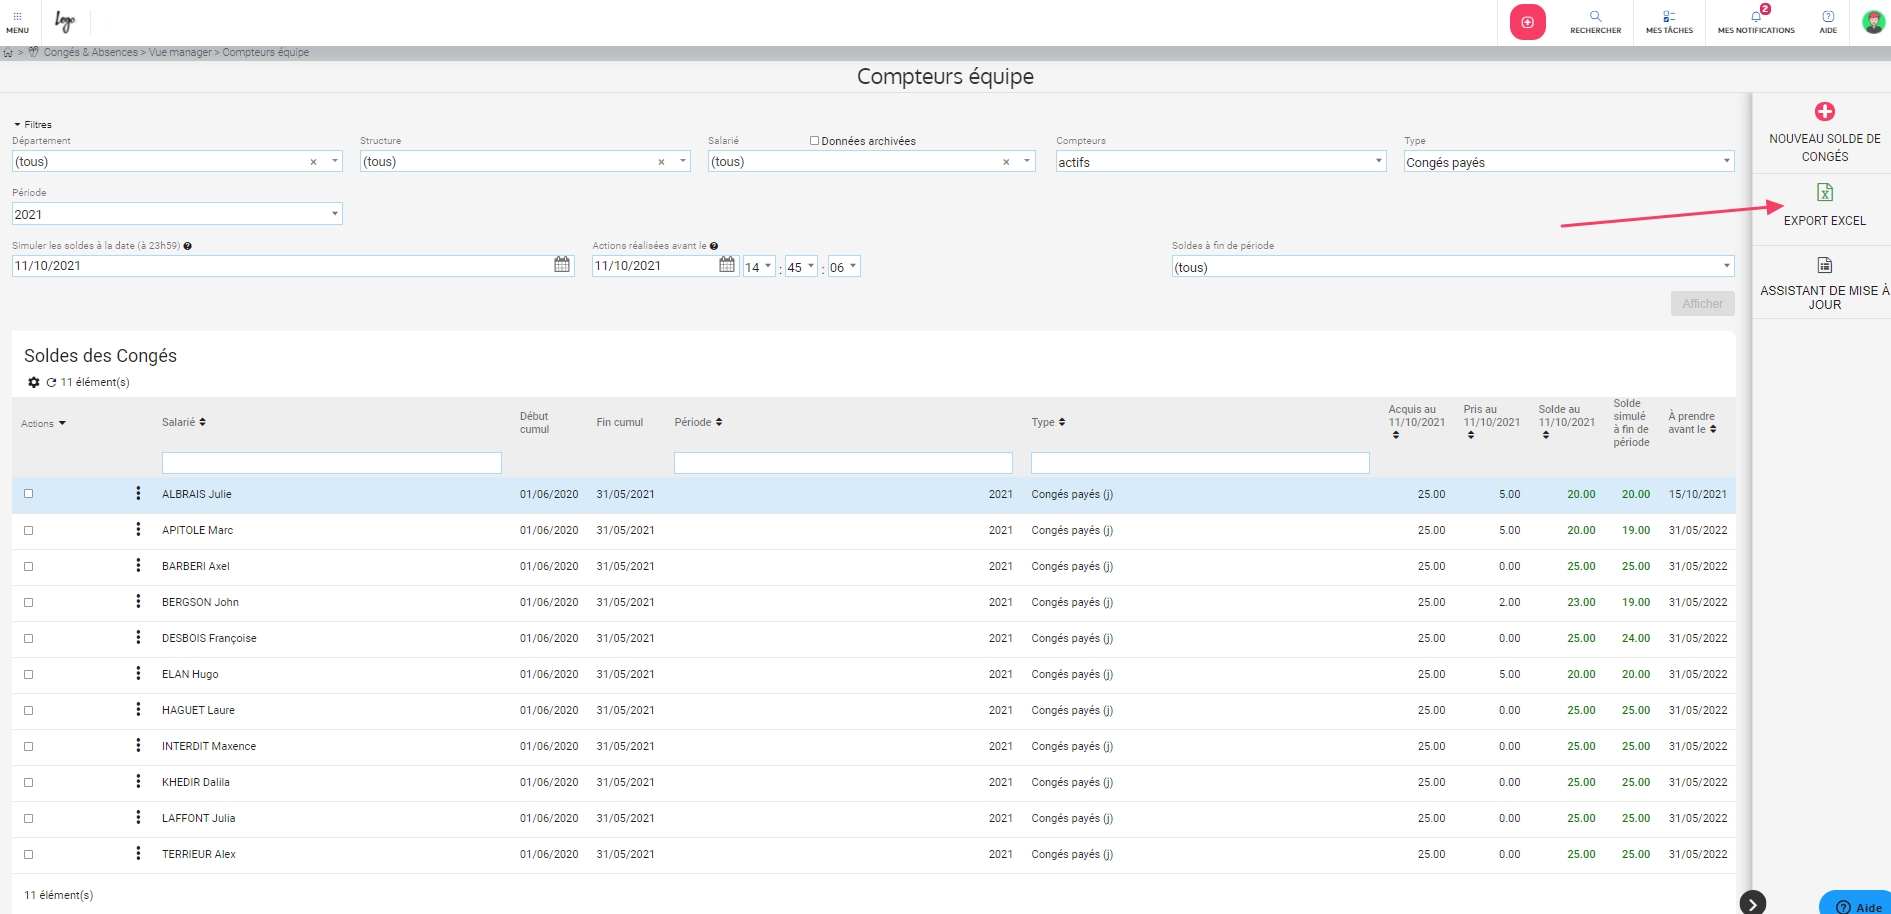
Task: Open Mes Notifications bell icon
Action: click(x=1756, y=16)
